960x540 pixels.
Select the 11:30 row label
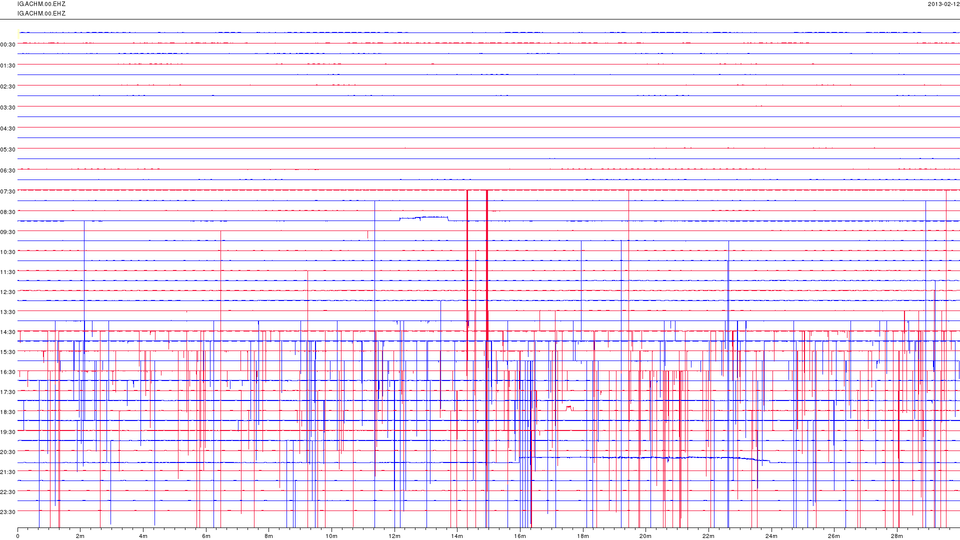point(8,272)
